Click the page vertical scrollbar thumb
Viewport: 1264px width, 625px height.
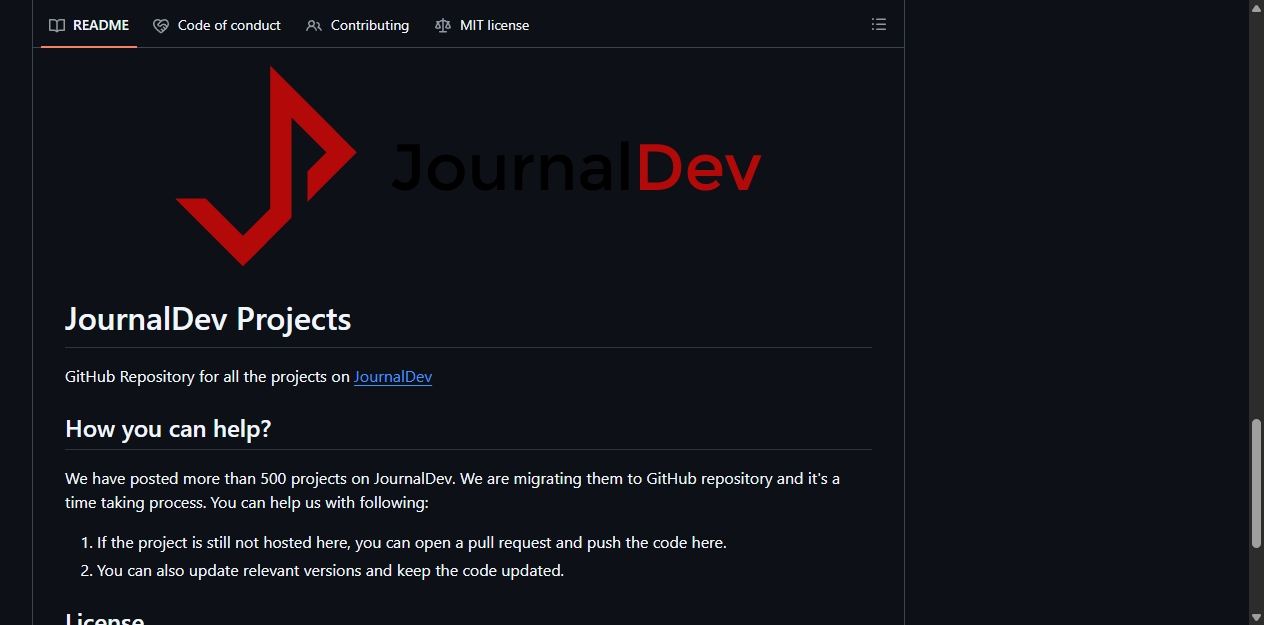pos(1256,484)
